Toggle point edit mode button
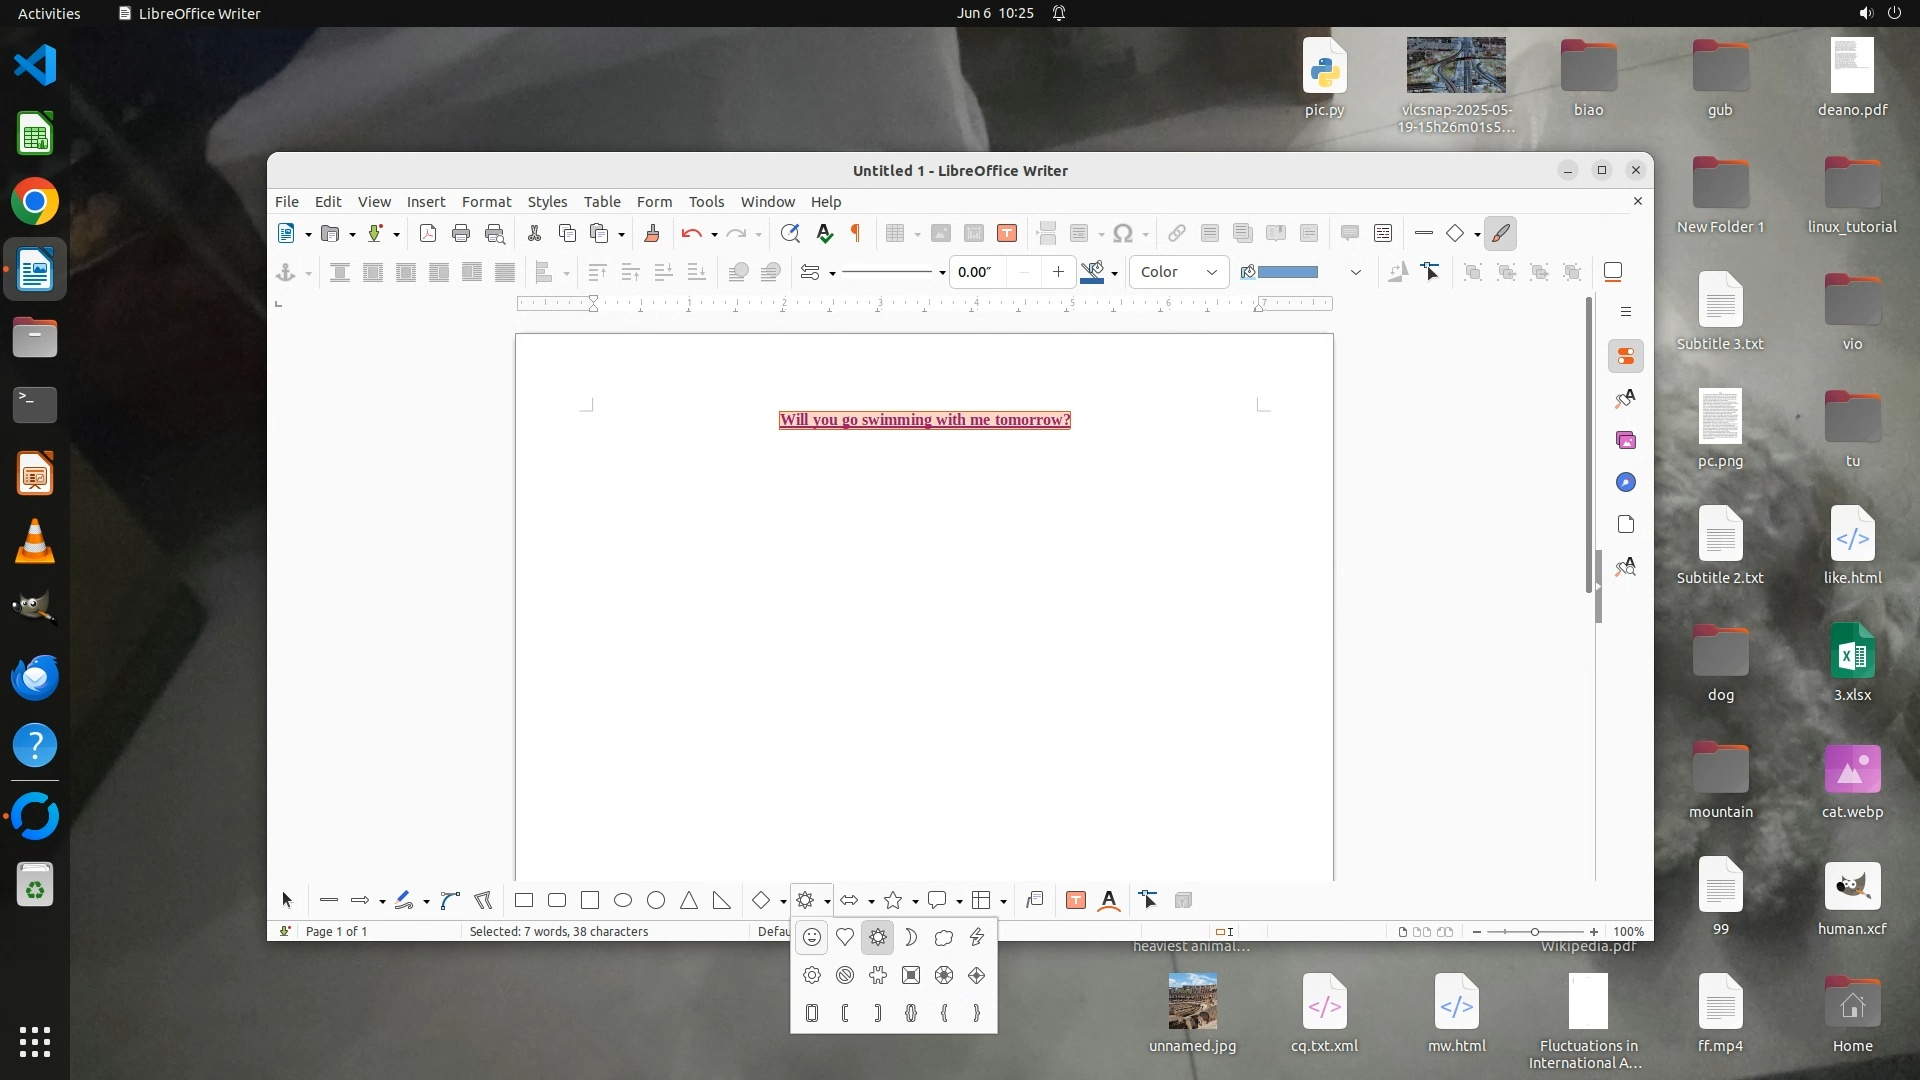The width and height of the screenshot is (1920, 1080). (x=1431, y=272)
